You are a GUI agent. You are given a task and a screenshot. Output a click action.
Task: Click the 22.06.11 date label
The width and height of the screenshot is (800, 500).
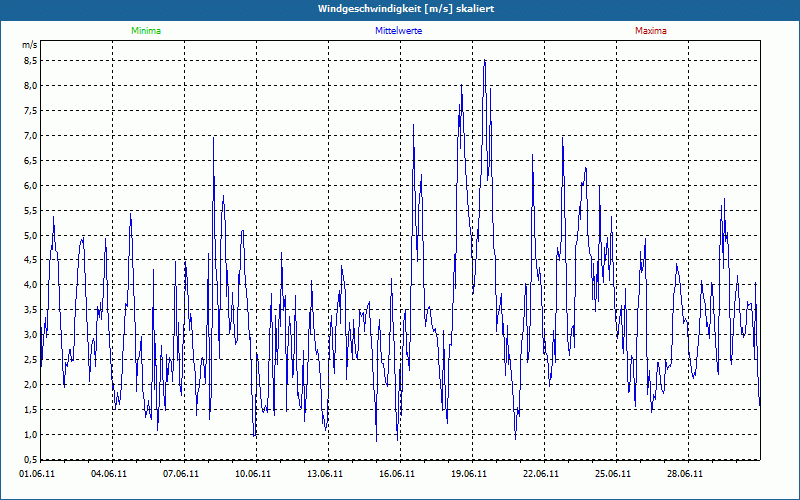coord(540,474)
